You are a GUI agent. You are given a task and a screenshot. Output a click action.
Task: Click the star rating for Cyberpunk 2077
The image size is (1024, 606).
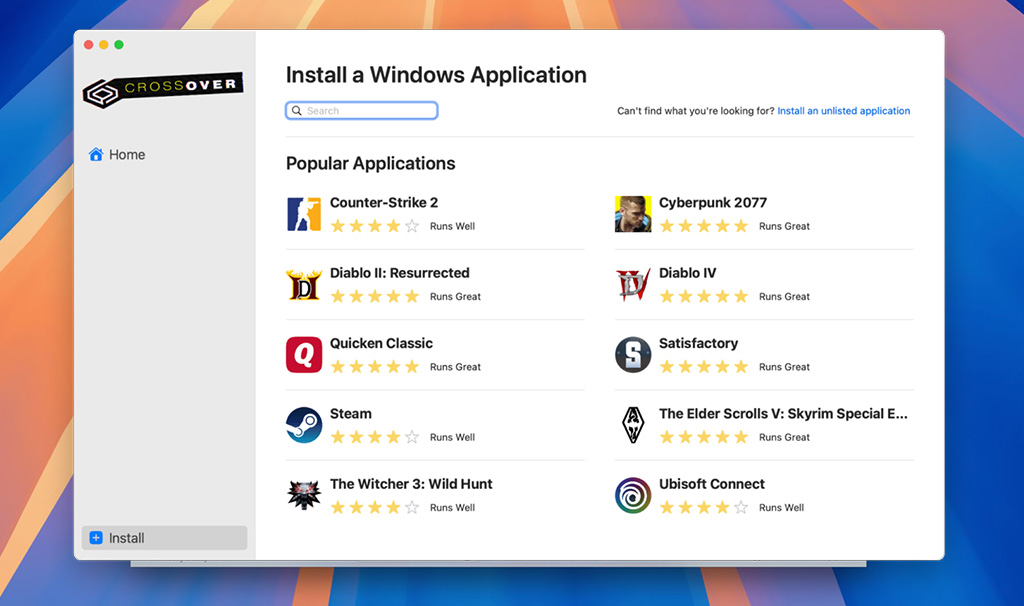[704, 226]
